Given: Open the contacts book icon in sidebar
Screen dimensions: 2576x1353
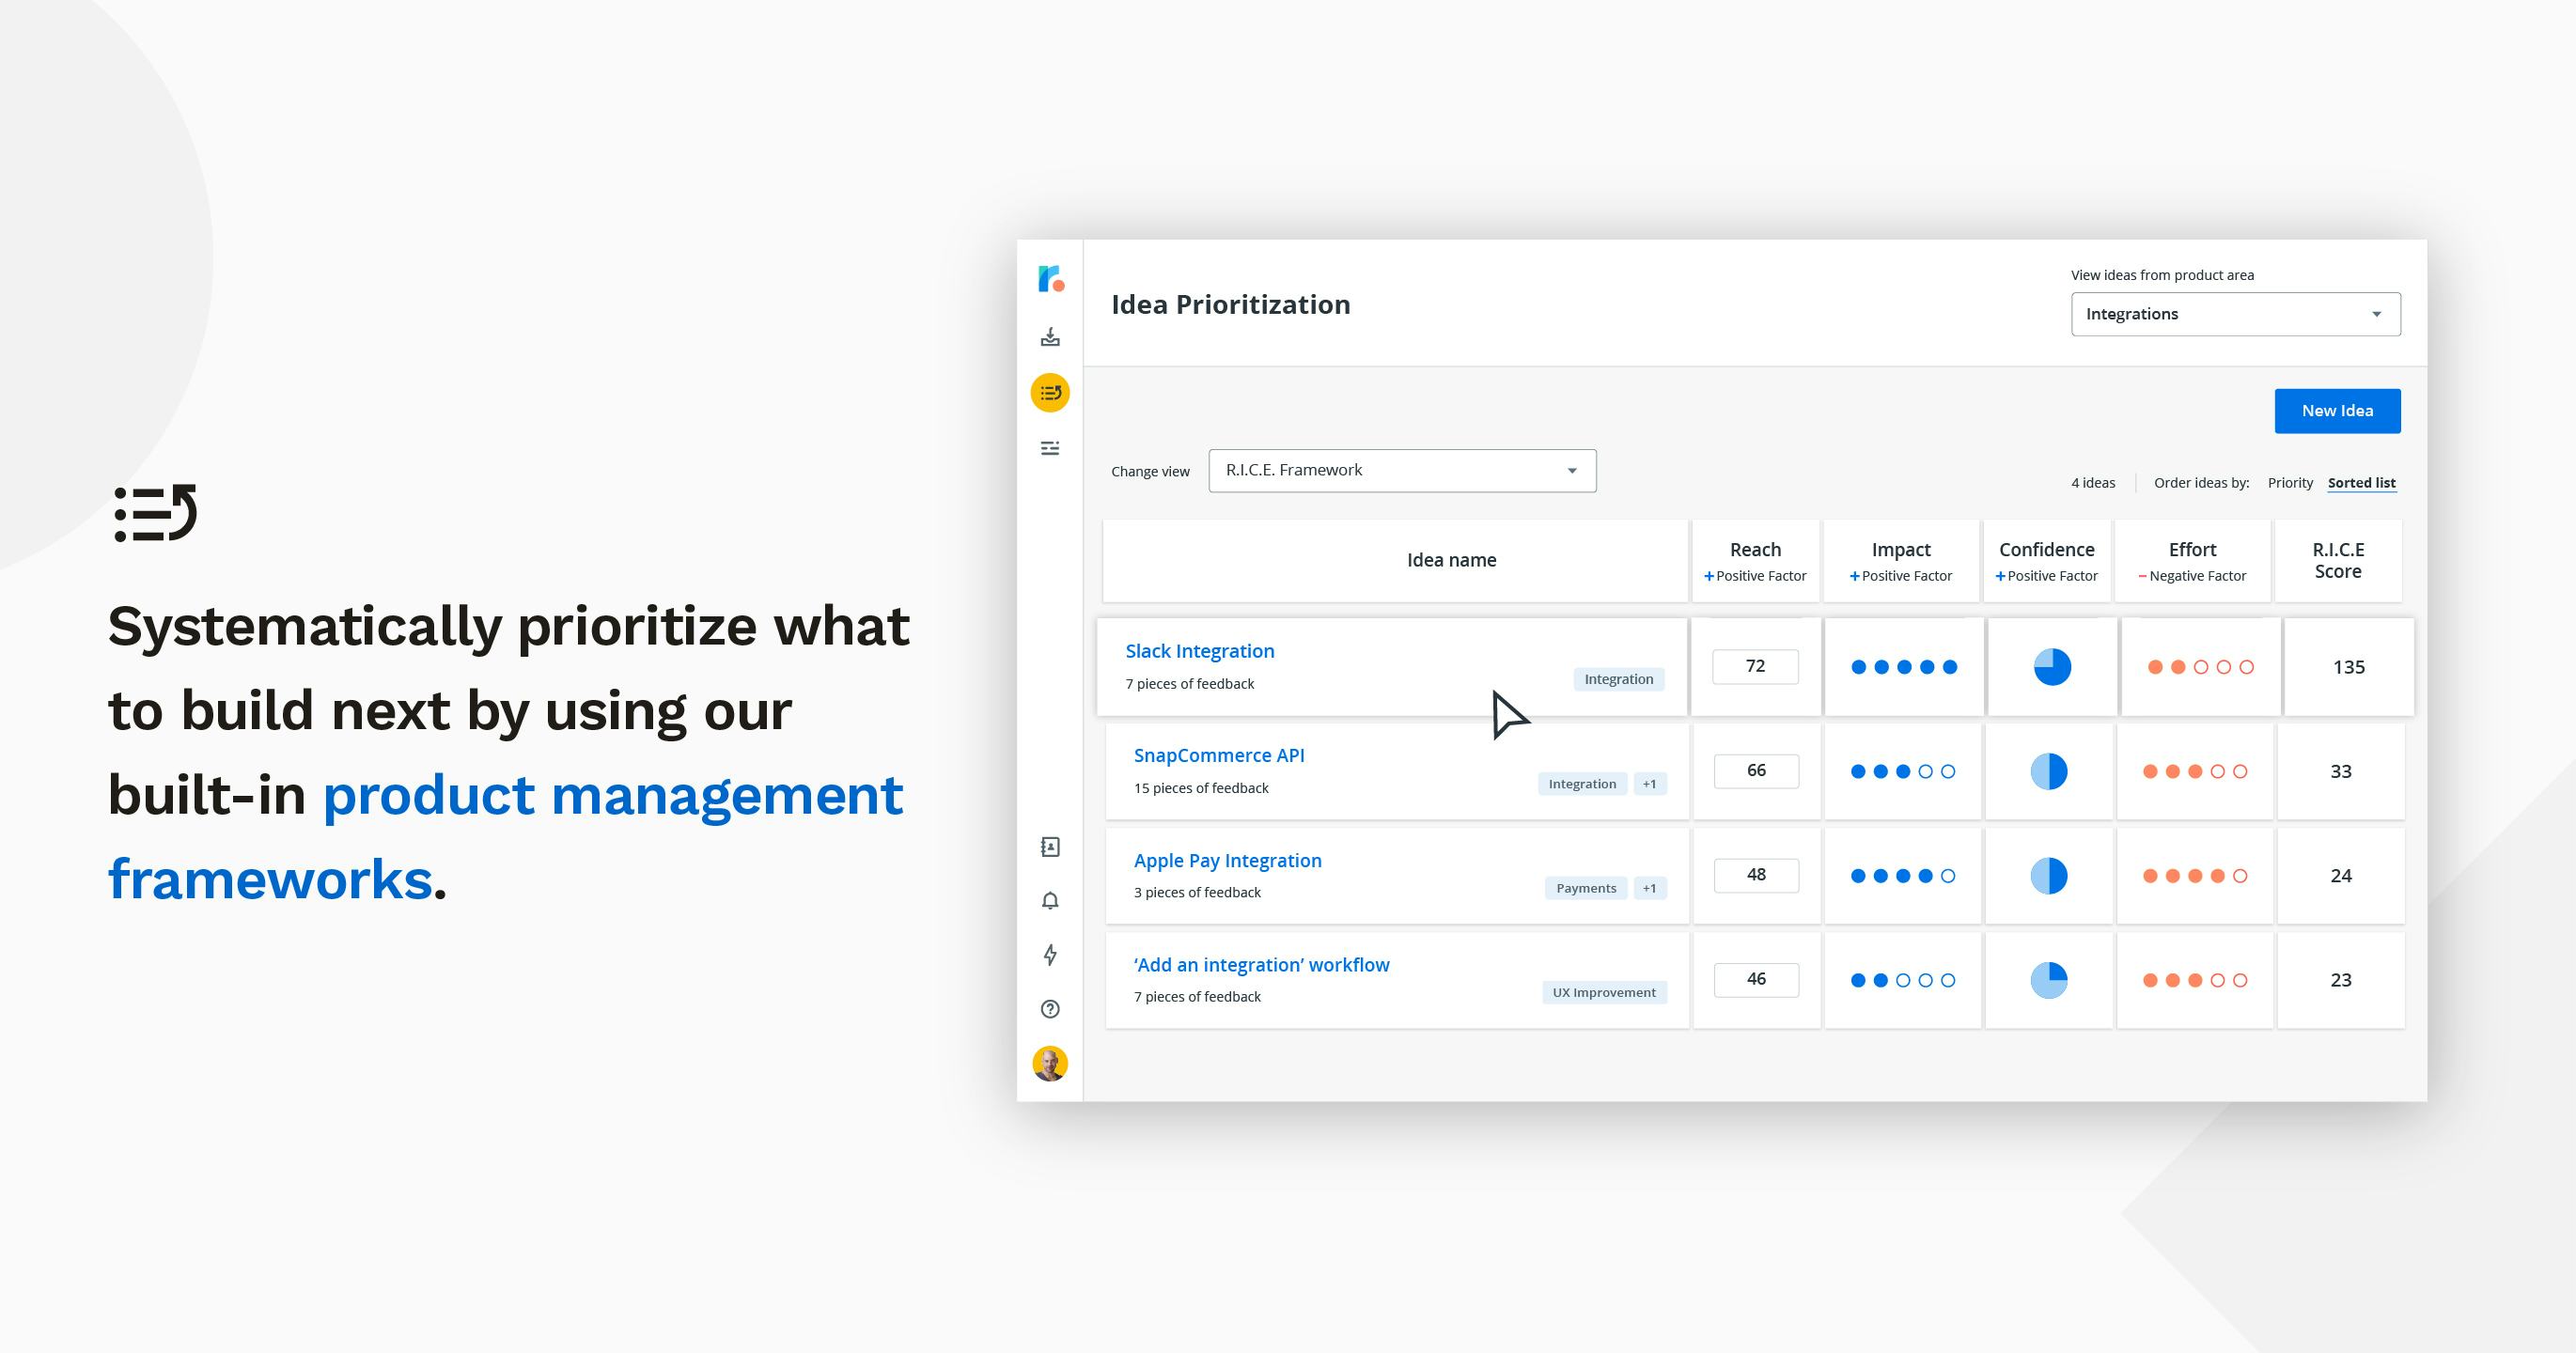Looking at the screenshot, I should pos(1050,847).
